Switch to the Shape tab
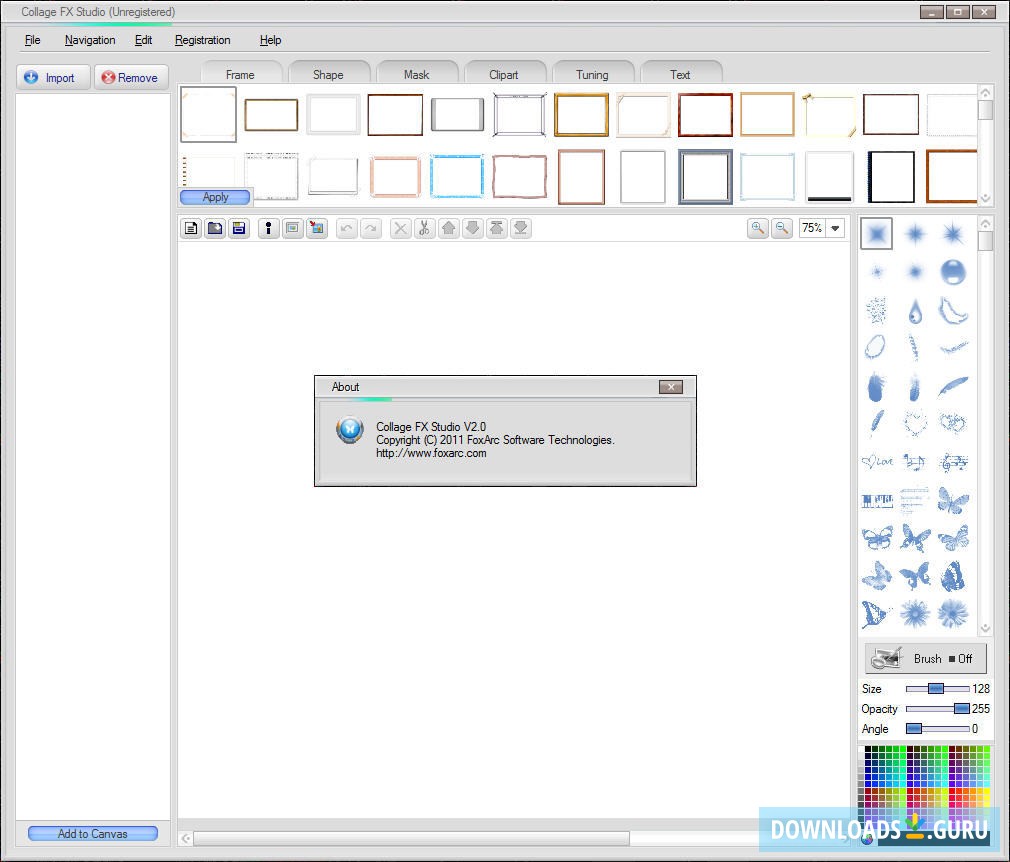Viewport: 1010px width, 862px height. pyautogui.click(x=329, y=74)
